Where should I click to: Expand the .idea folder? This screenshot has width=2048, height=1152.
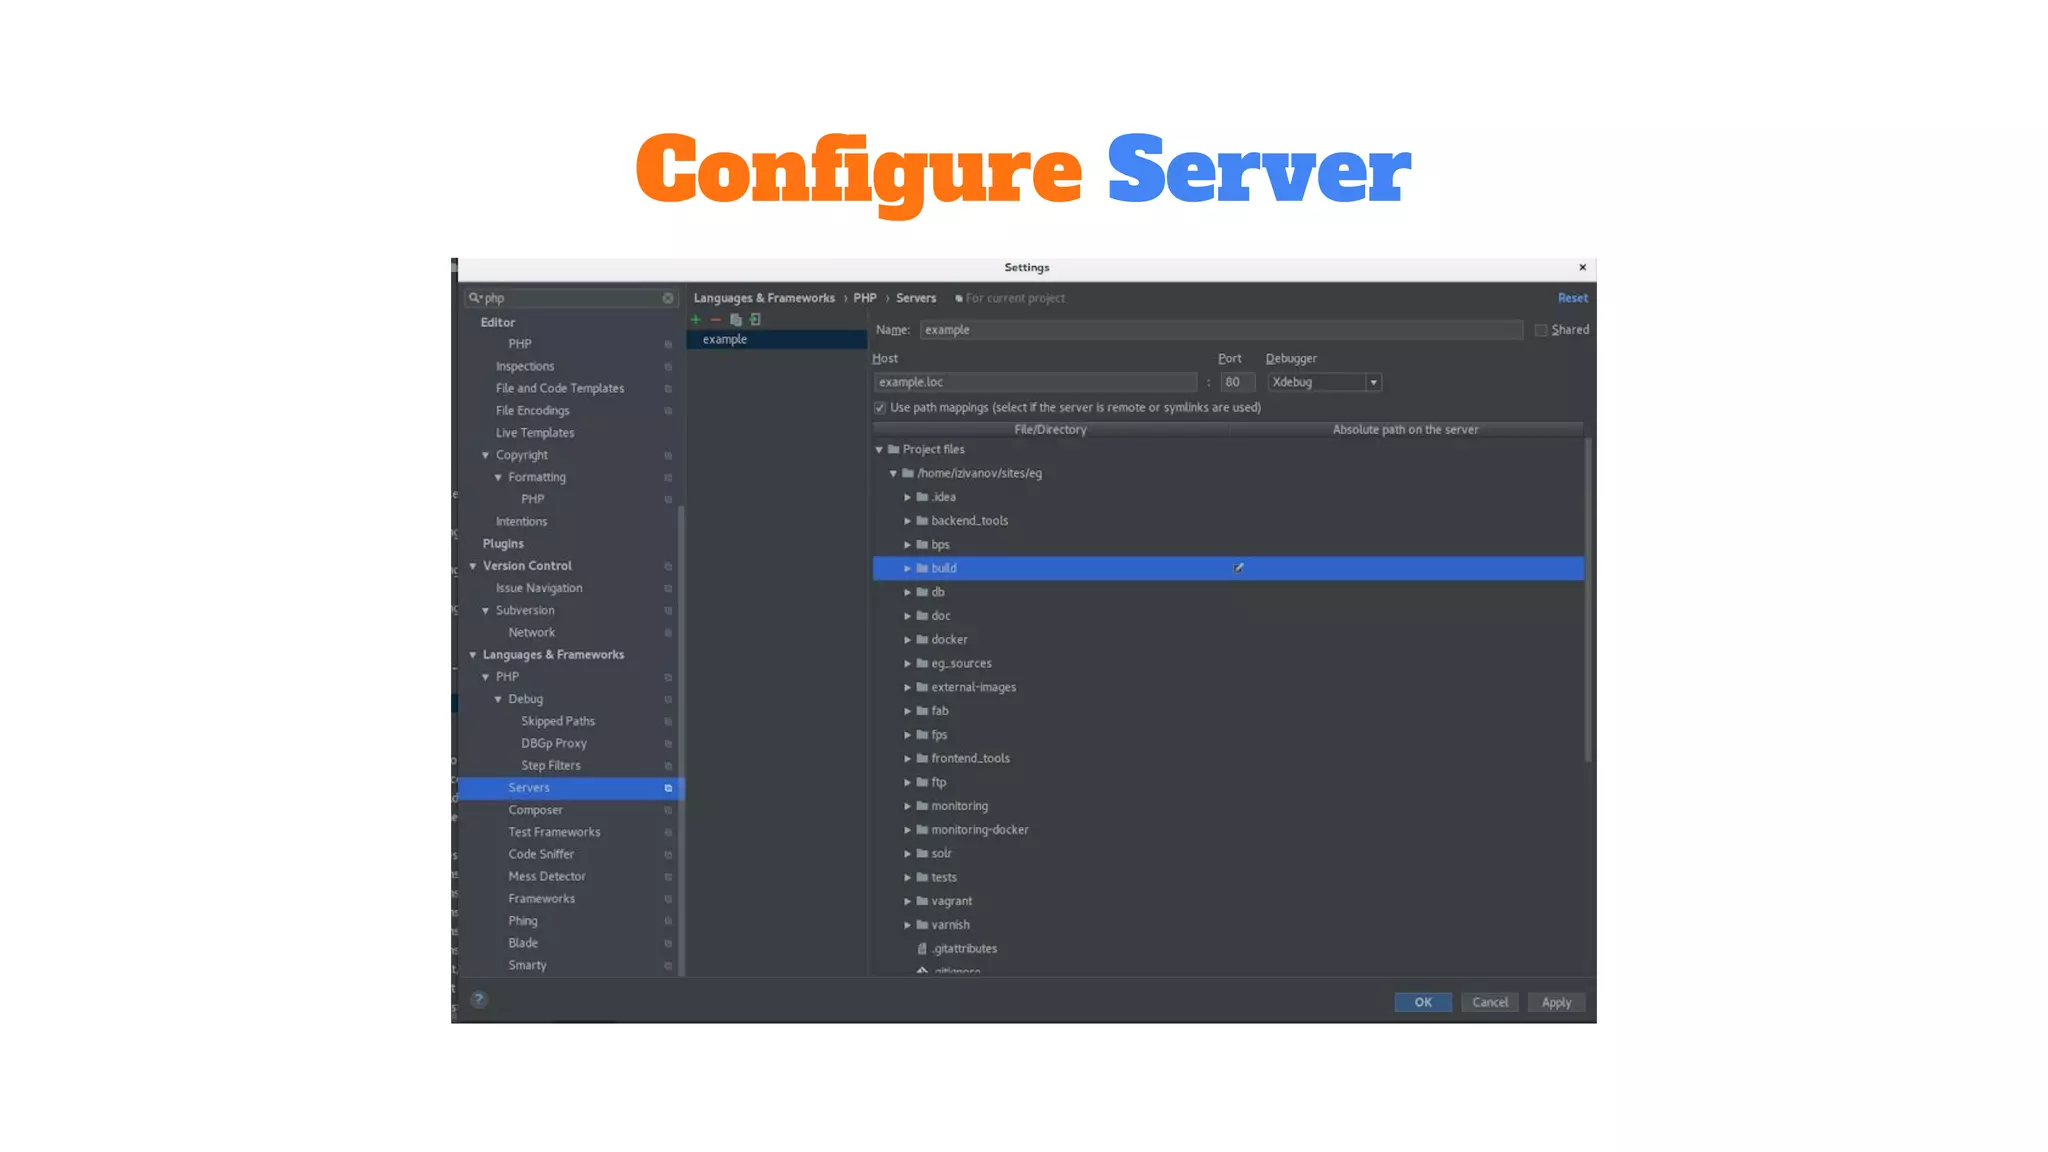pyautogui.click(x=907, y=497)
